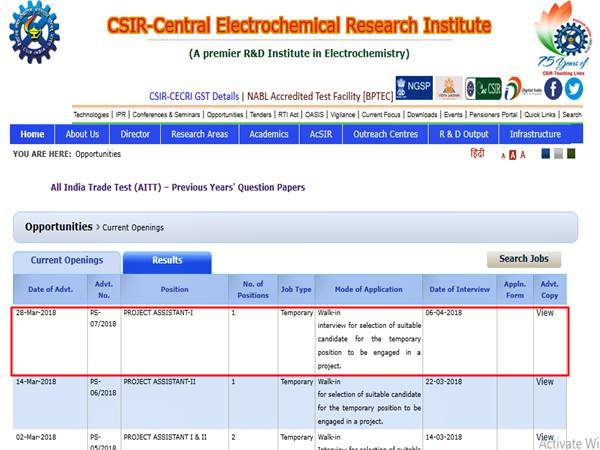Open the Academics menu

pos(269,134)
